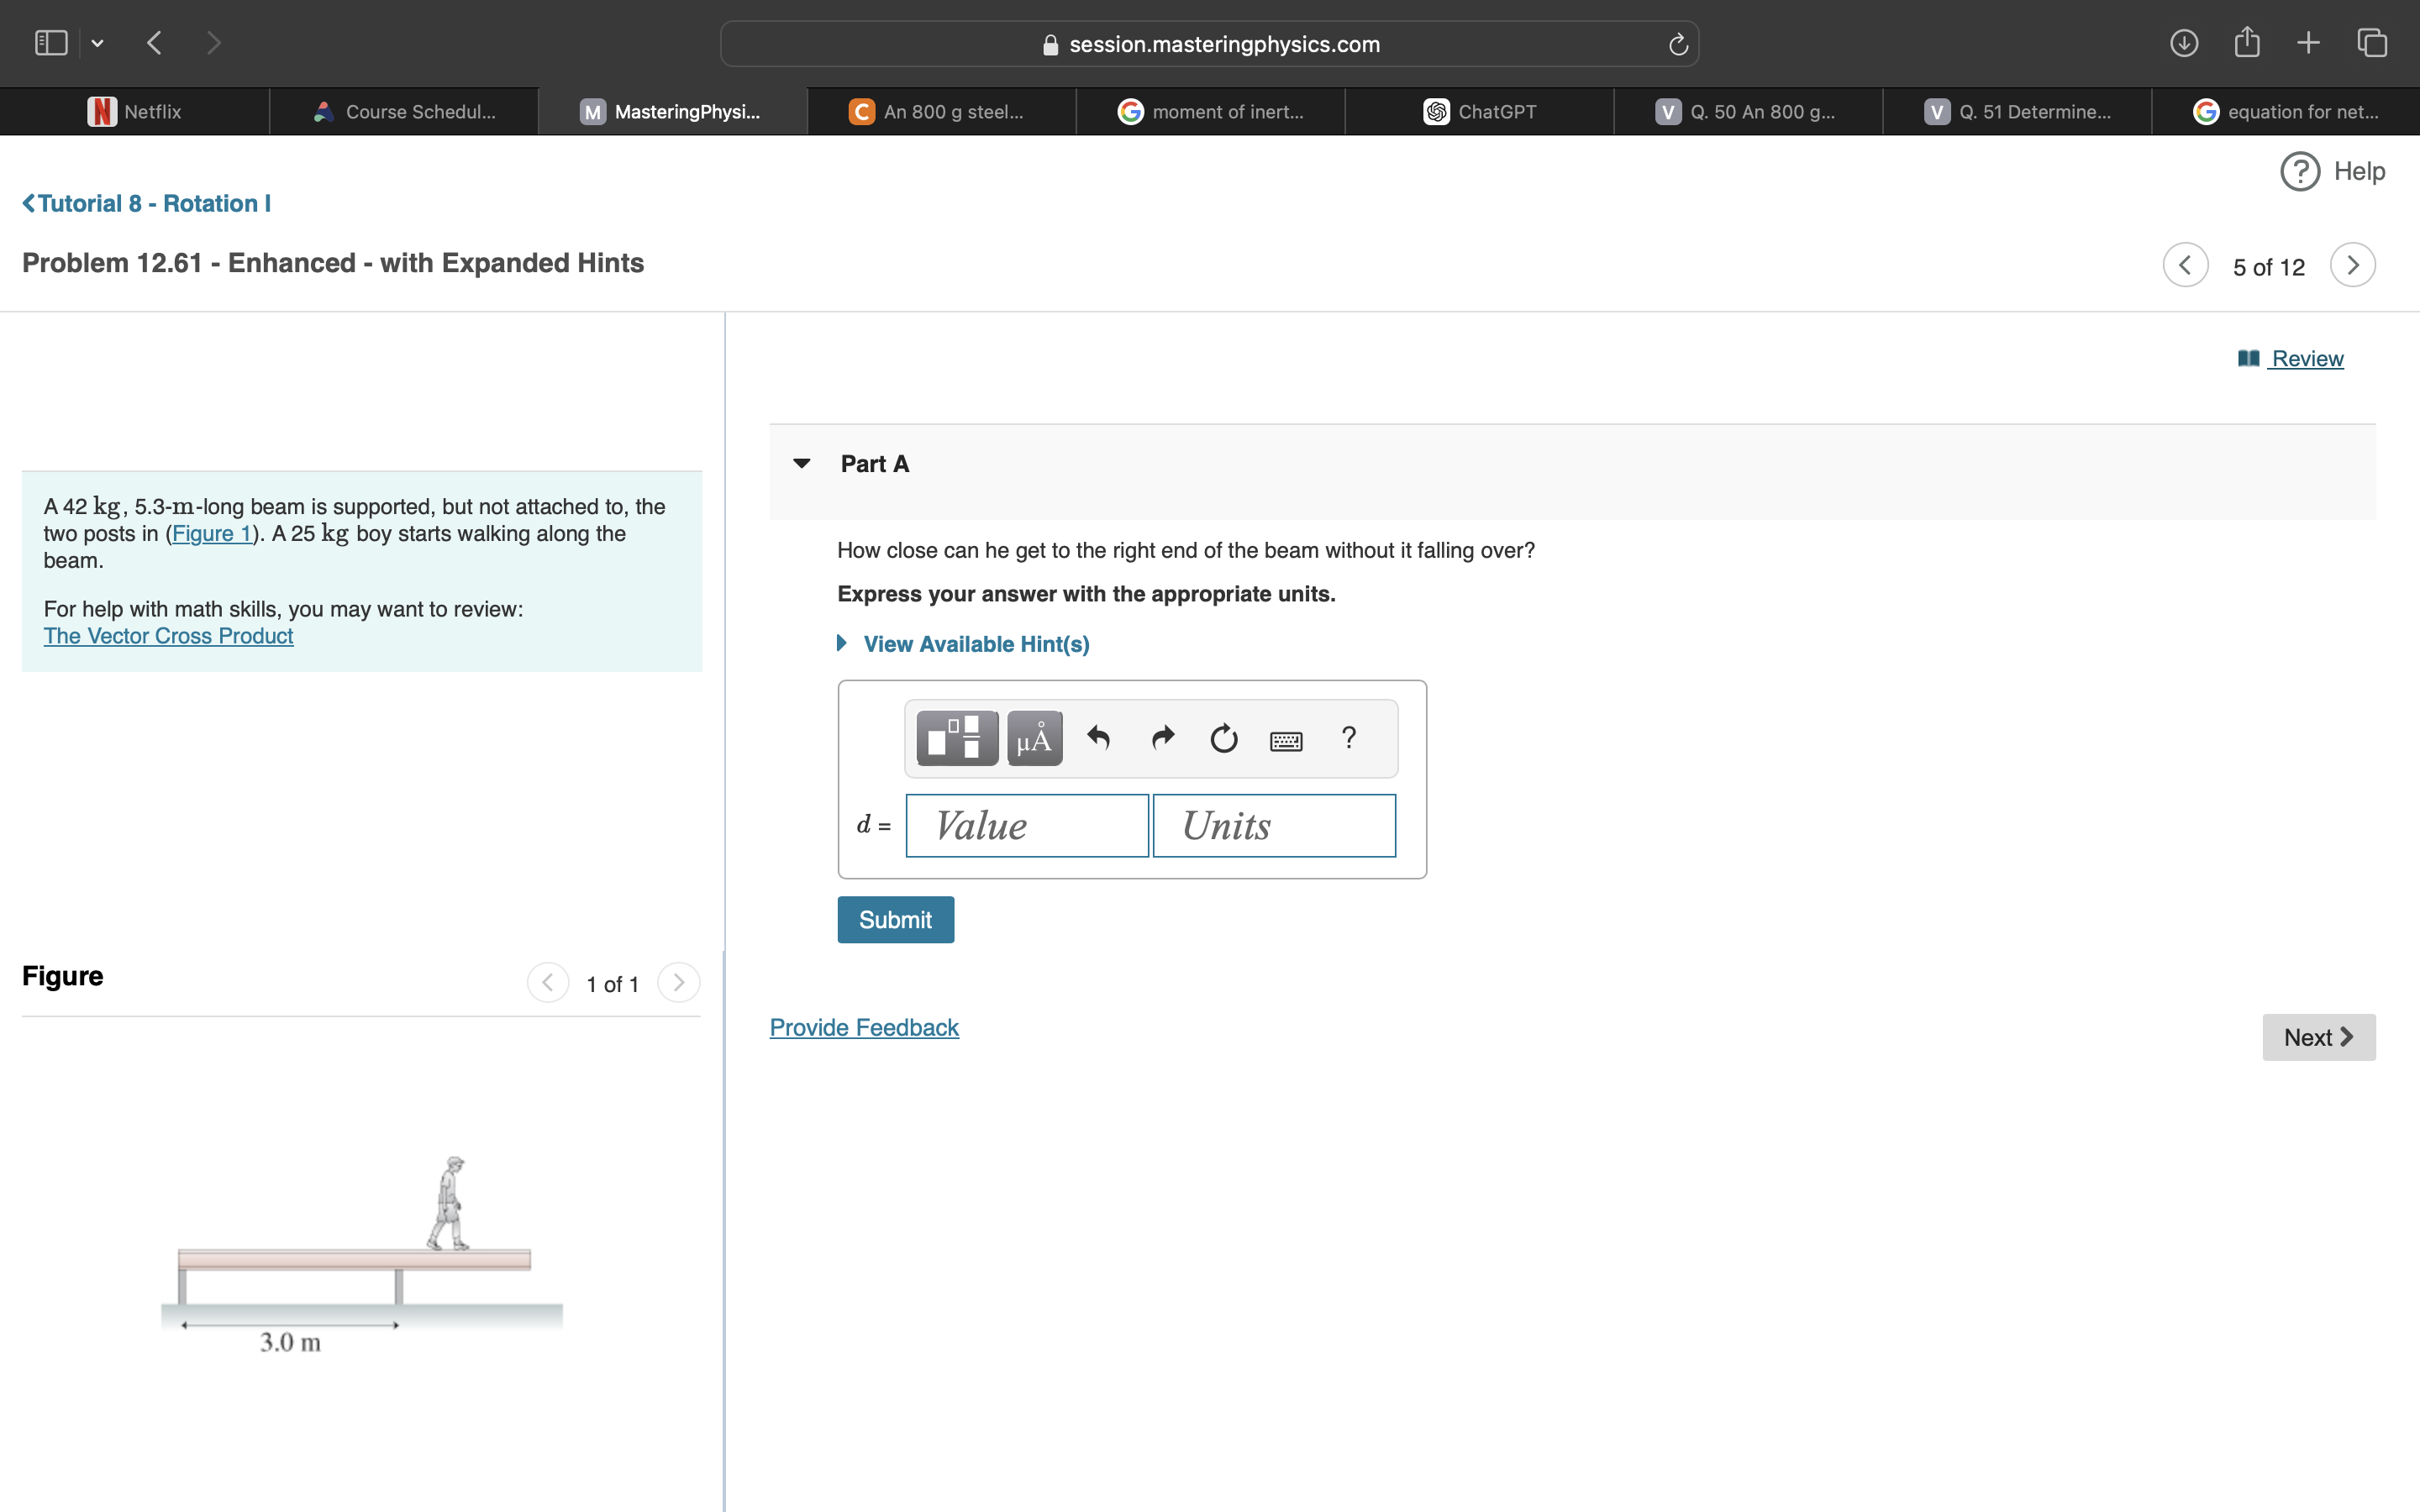The width and height of the screenshot is (2420, 1512).
Task: Click inside the Value input field
Action: 1027,825
